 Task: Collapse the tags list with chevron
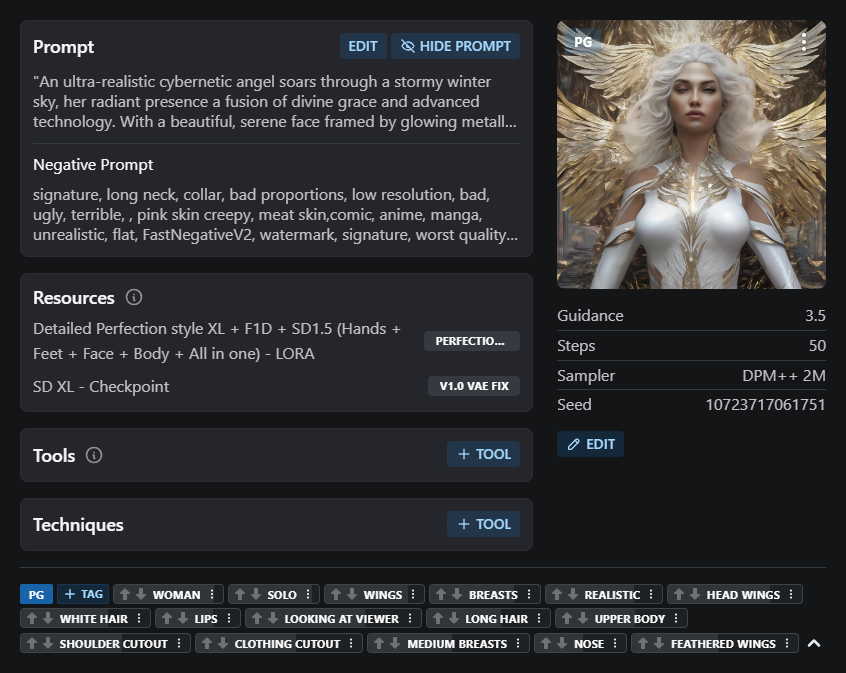pyautogui.click(x=814, y=643)
